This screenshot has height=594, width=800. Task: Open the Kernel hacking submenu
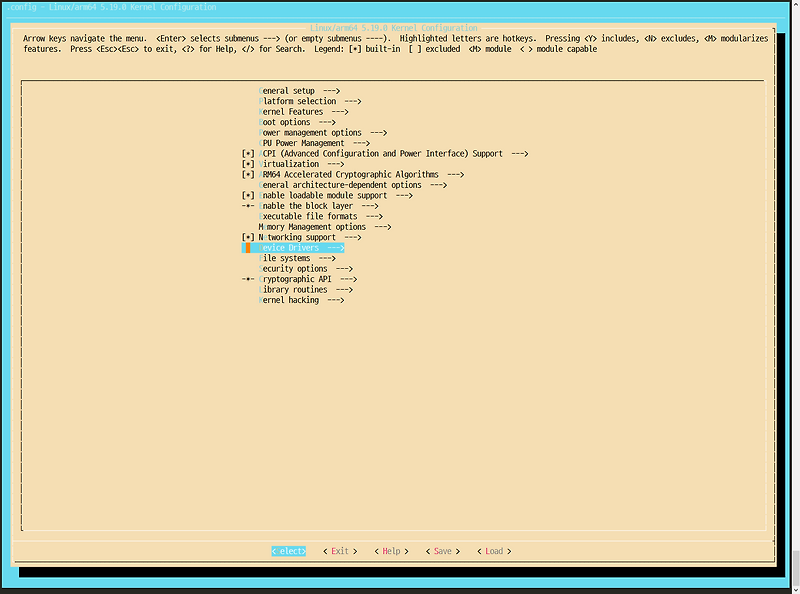coord(290,299)
